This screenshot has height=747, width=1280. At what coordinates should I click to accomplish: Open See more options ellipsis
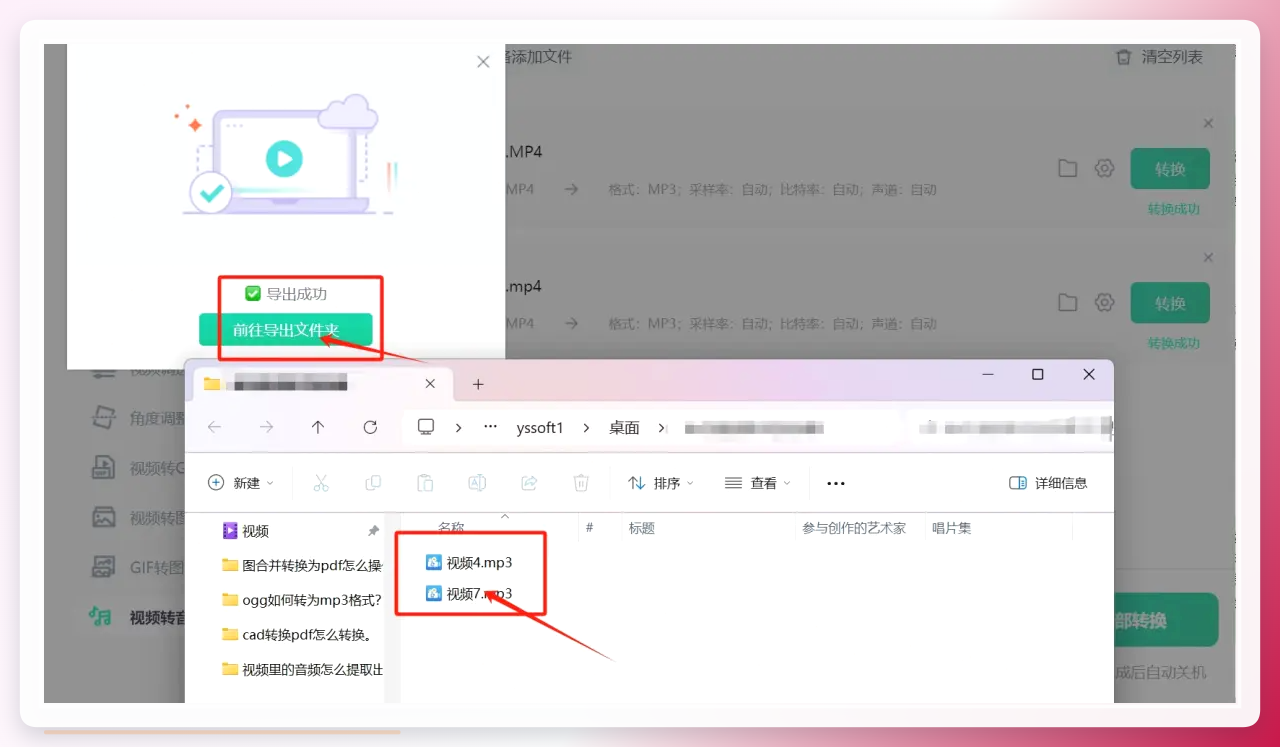pos(836,483)
